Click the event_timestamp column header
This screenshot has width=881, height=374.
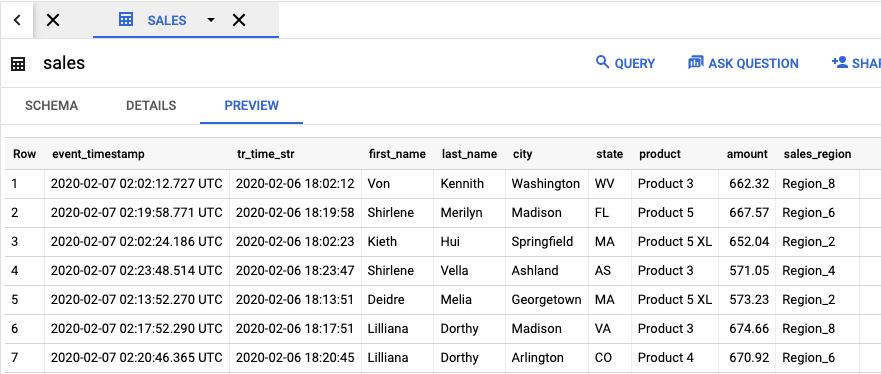pyautogui.click(x=98, y=154)
